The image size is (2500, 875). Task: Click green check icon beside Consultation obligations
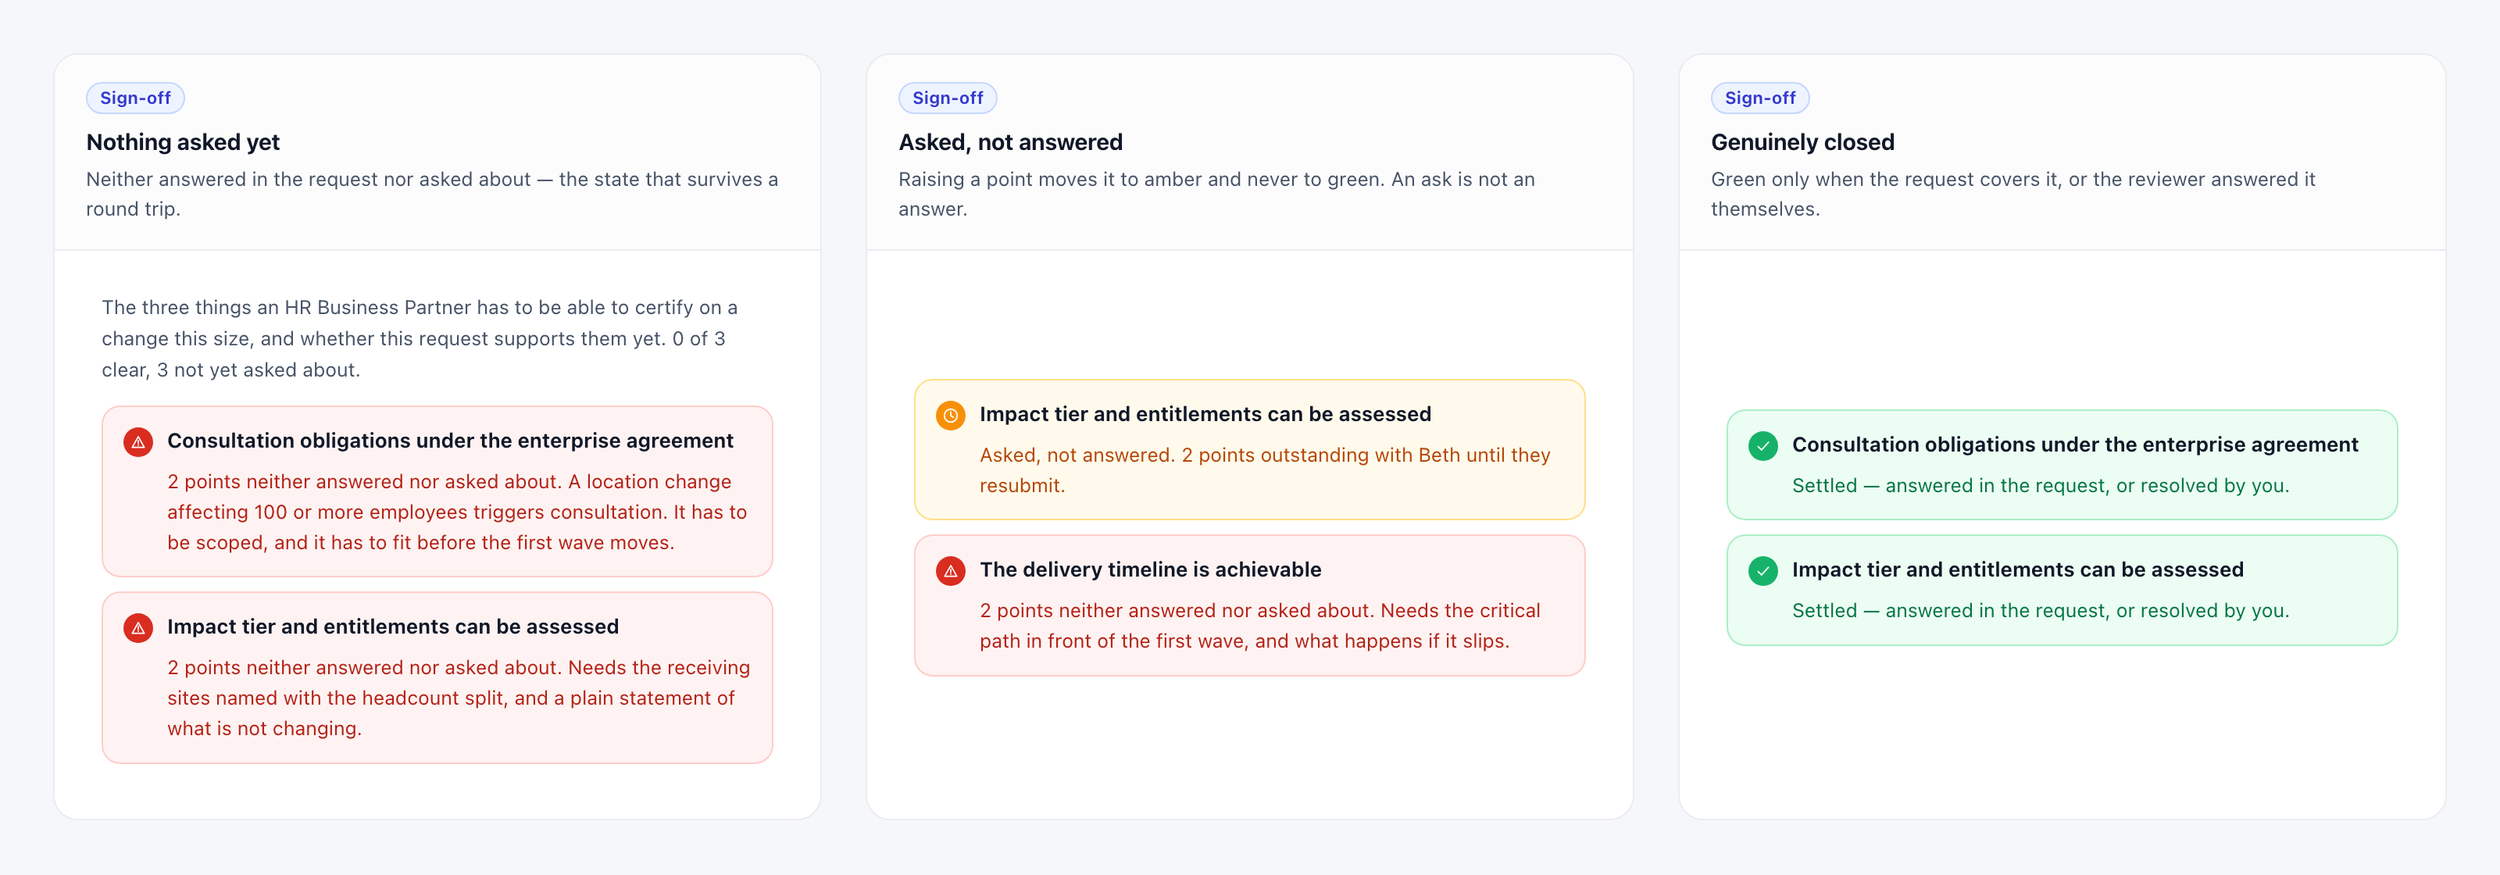pyautogui.click(x=1763, y=446)
